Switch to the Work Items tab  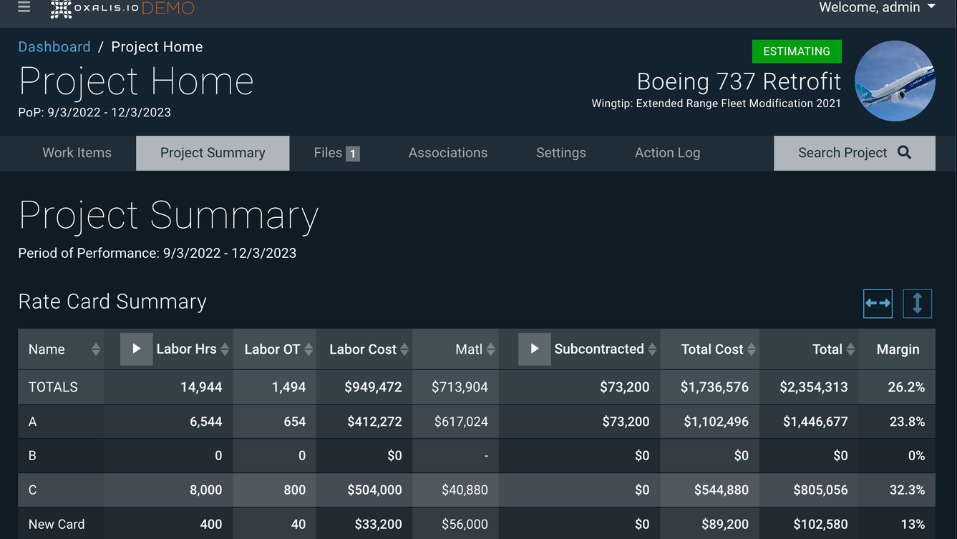(x=77, y=153)
